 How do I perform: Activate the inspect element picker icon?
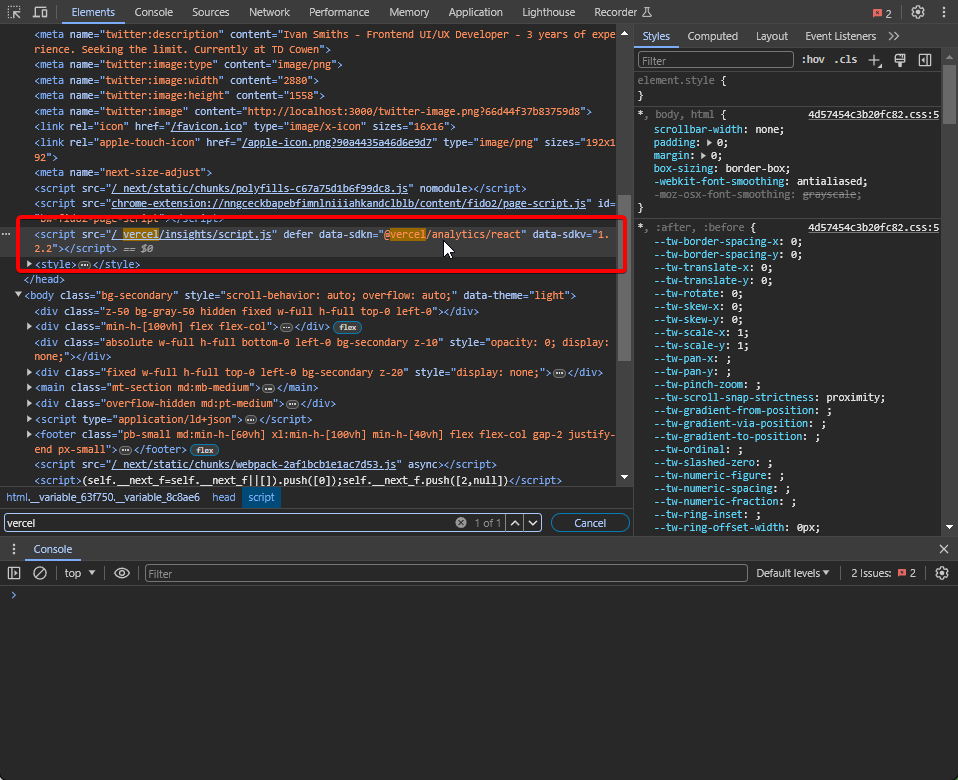pos(14,12)
